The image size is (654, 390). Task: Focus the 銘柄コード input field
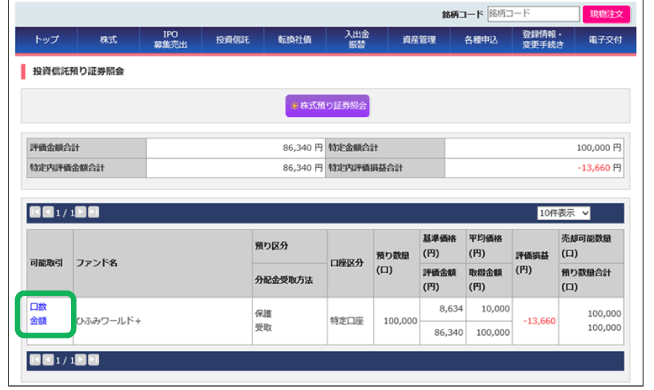533,14
